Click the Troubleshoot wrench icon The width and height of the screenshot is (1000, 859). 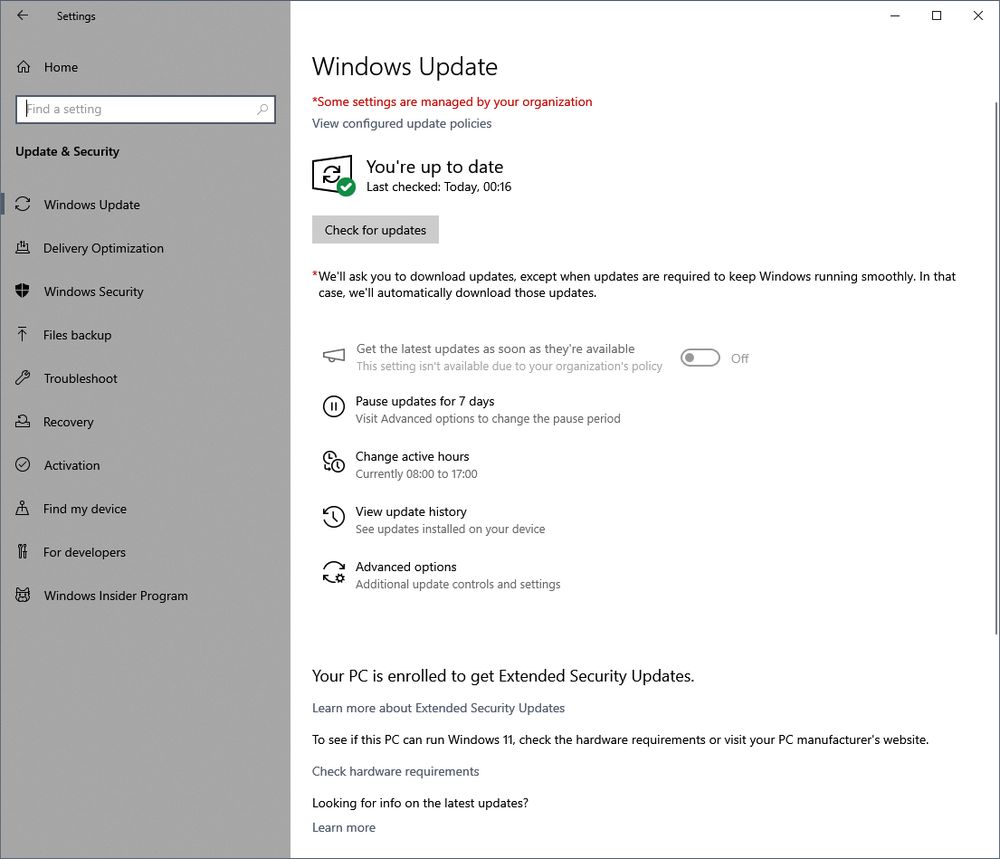23,378
